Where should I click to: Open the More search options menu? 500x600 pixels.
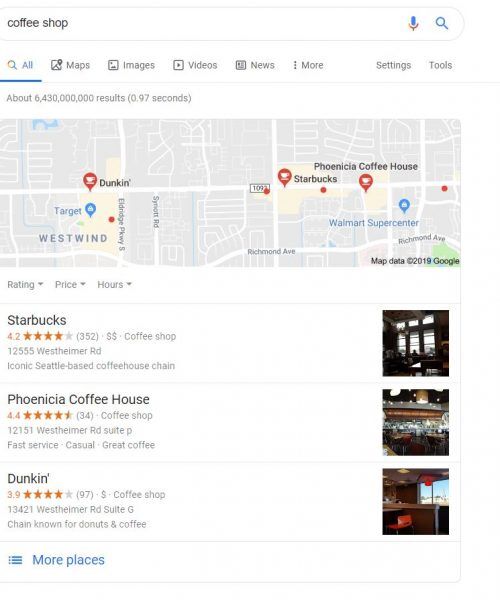point(308,65)
